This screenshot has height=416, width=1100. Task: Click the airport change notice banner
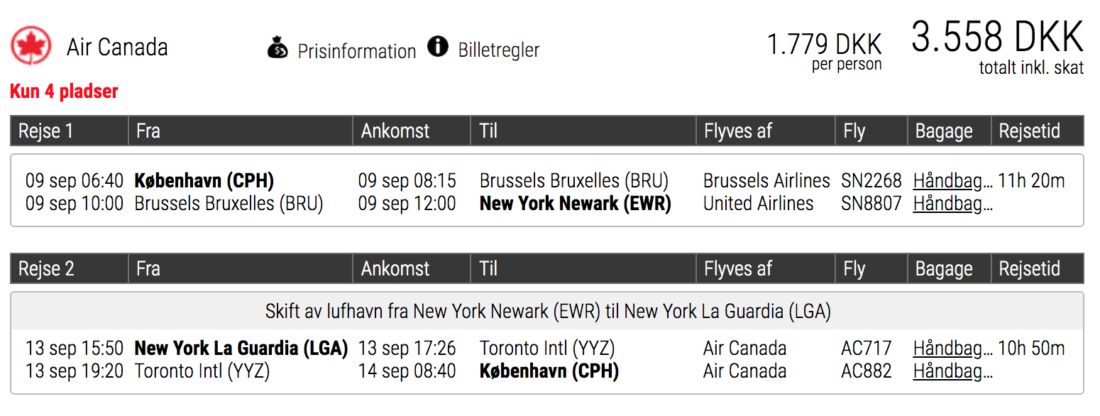coord(547,311)
